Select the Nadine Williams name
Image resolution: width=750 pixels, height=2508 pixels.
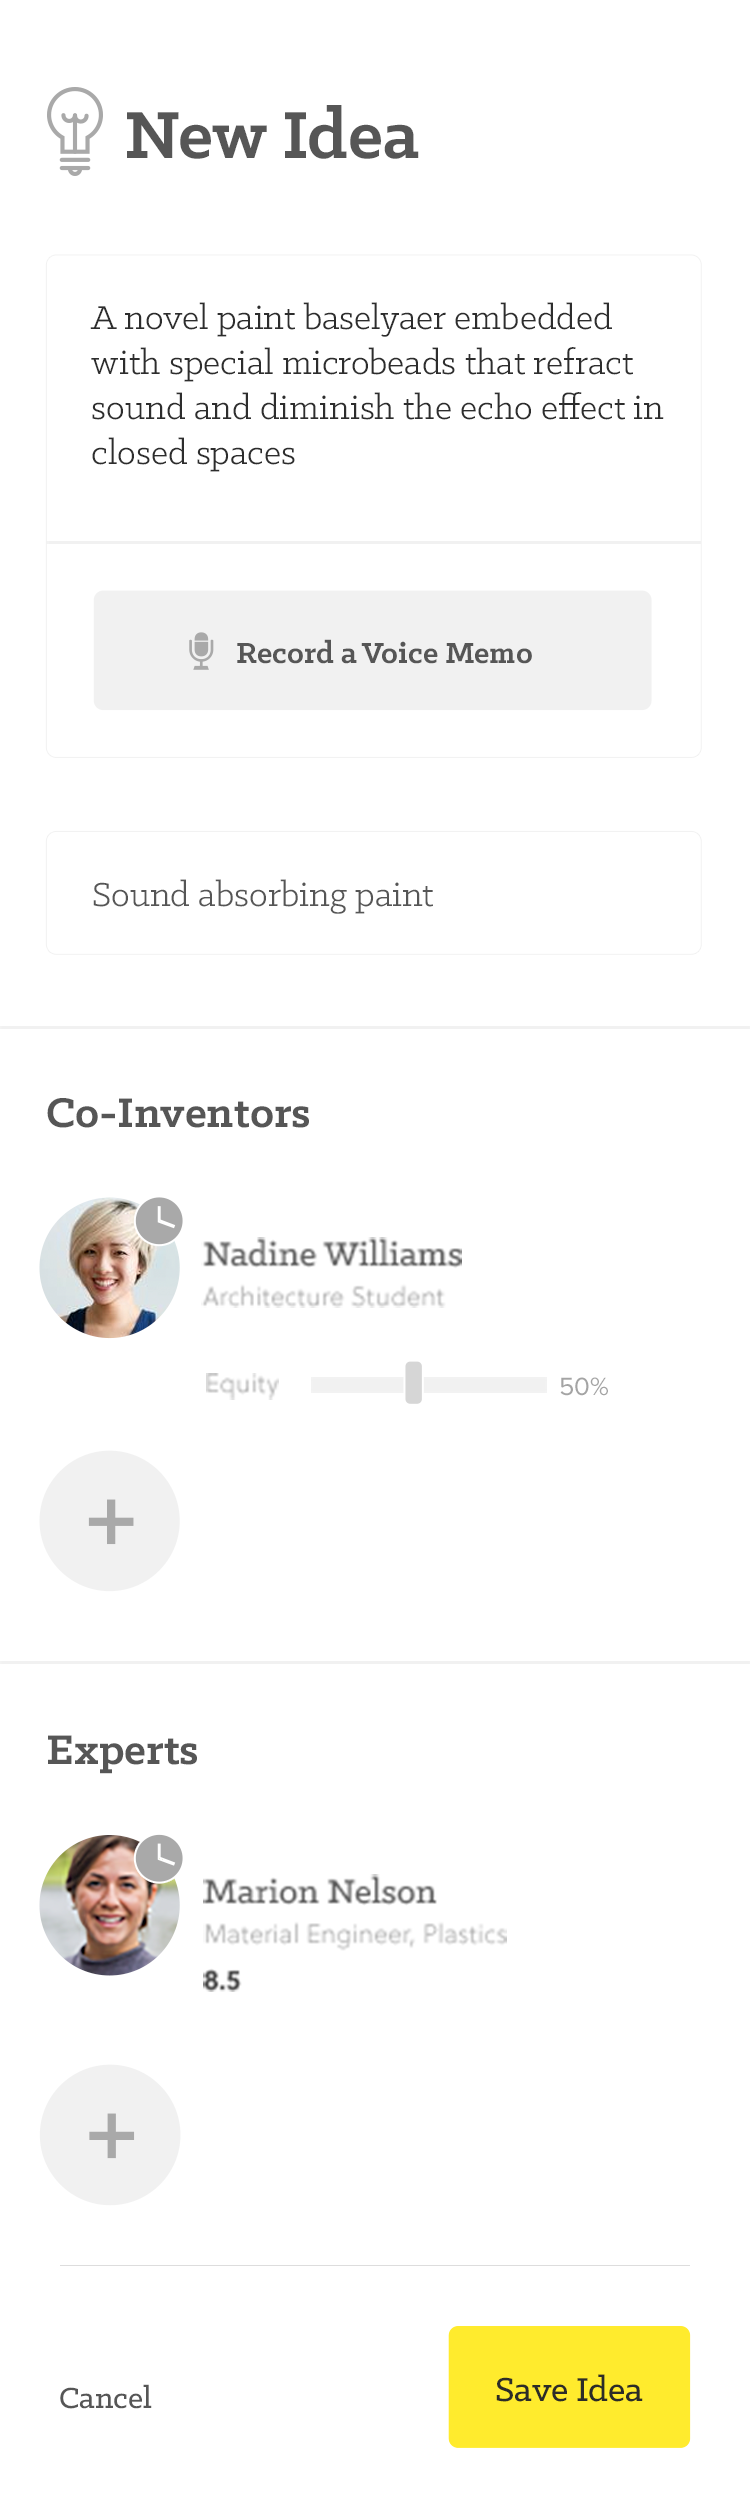333,1254
